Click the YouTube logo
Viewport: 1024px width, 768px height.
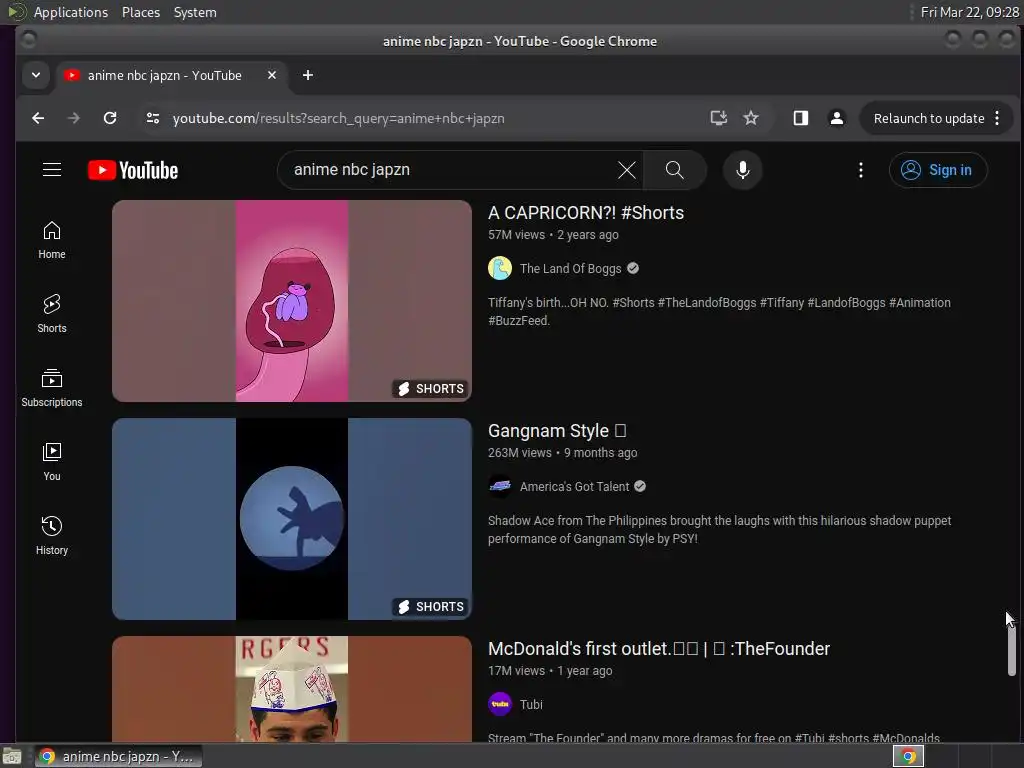(x=133, y=170)
